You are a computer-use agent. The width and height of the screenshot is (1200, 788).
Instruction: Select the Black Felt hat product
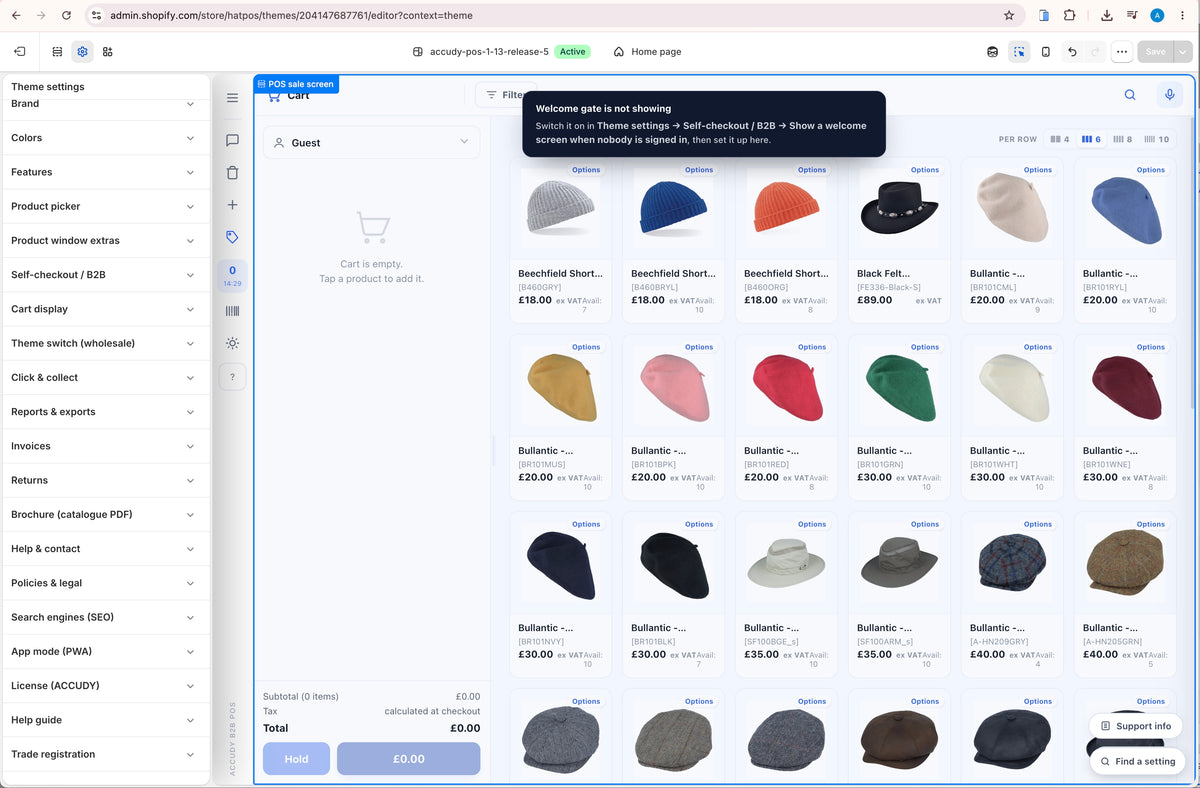900,240
